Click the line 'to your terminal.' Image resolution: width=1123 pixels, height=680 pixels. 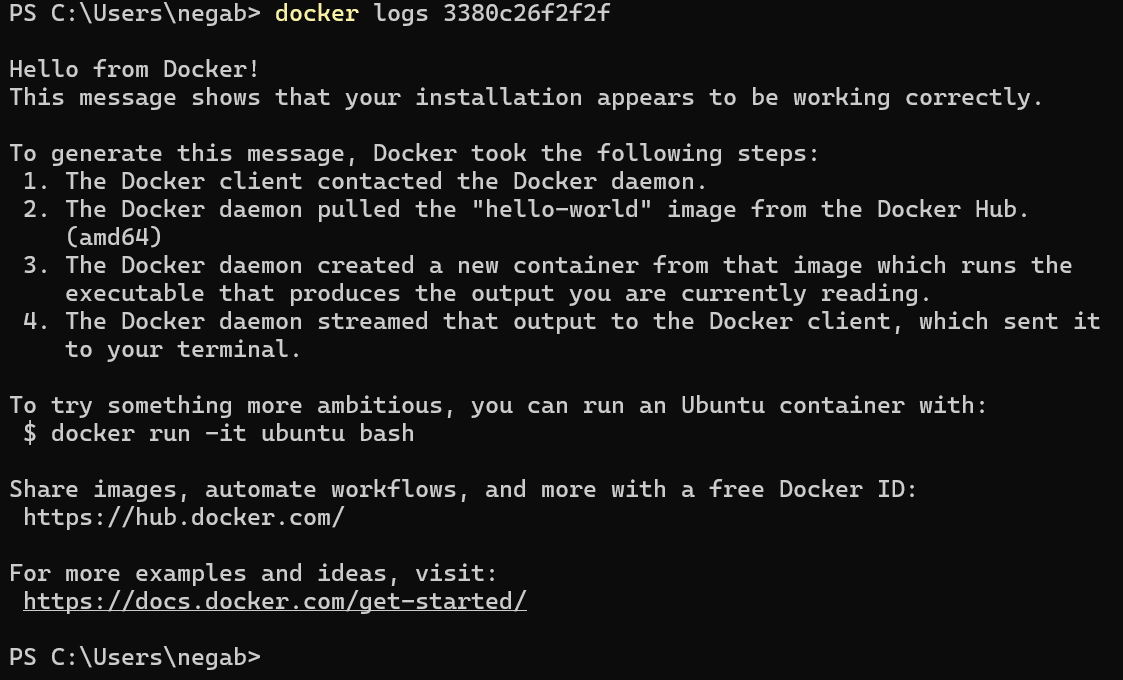[183, 350]
